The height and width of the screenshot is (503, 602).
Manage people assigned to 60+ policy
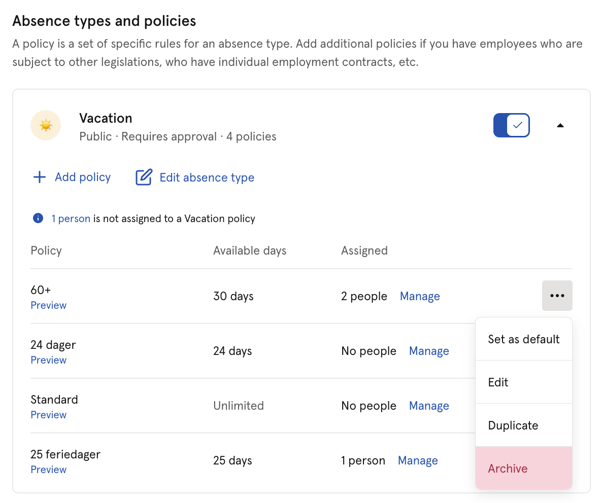[x=419, y=296]
